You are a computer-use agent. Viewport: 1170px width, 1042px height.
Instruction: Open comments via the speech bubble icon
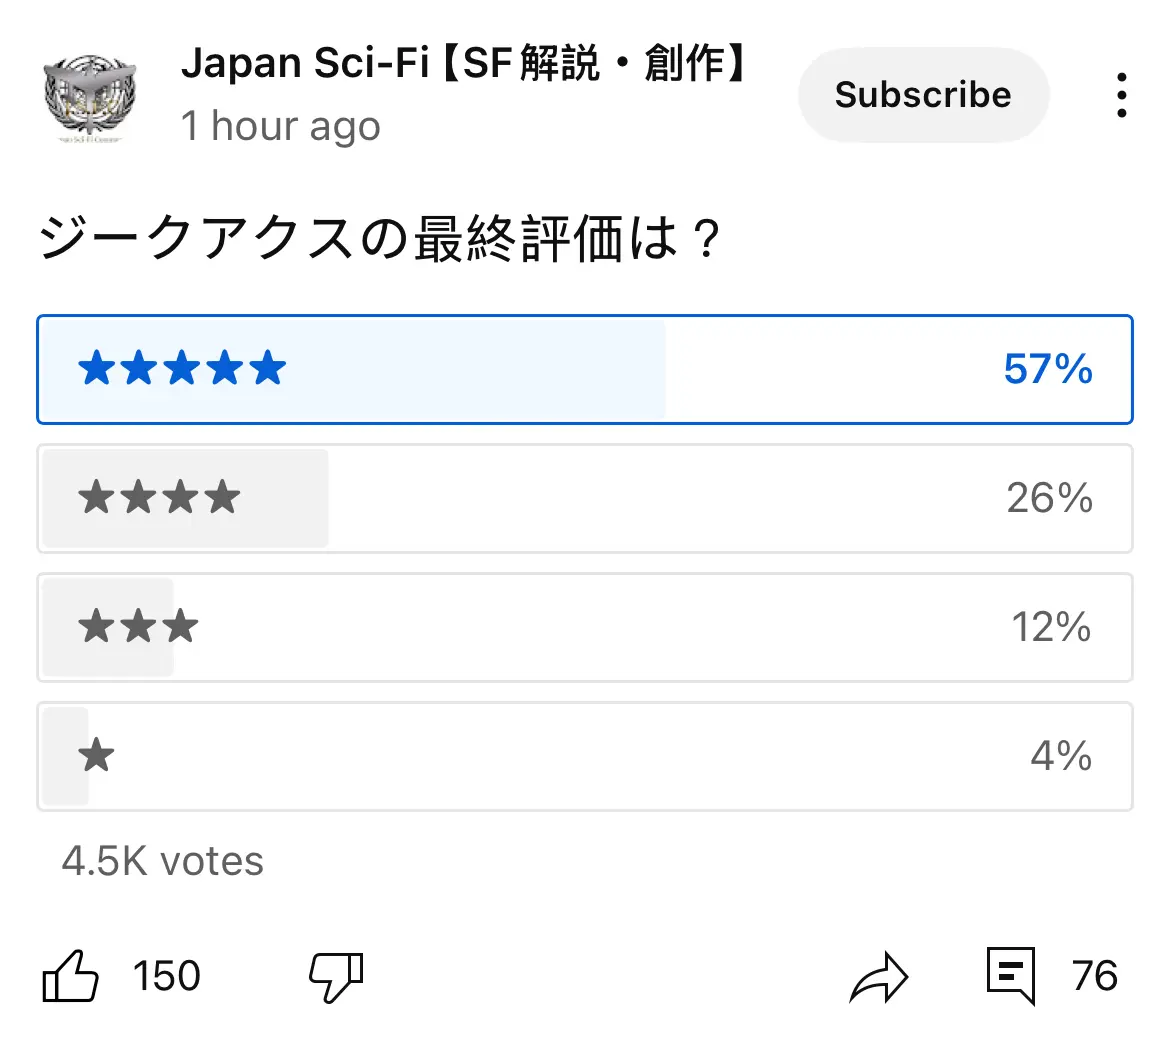pos(1011,976)
